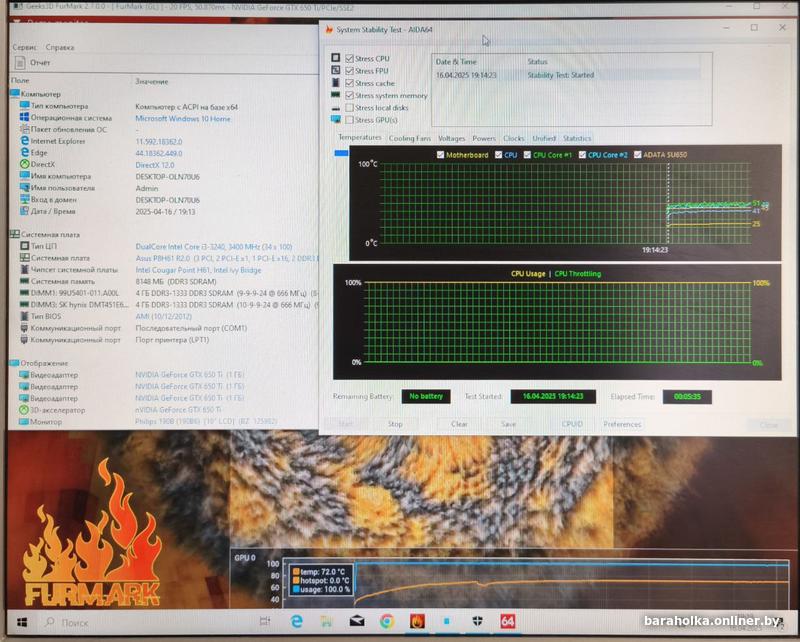Open stability test Preferences
This screenshot has height=642, width=800.
coord(622,424)
